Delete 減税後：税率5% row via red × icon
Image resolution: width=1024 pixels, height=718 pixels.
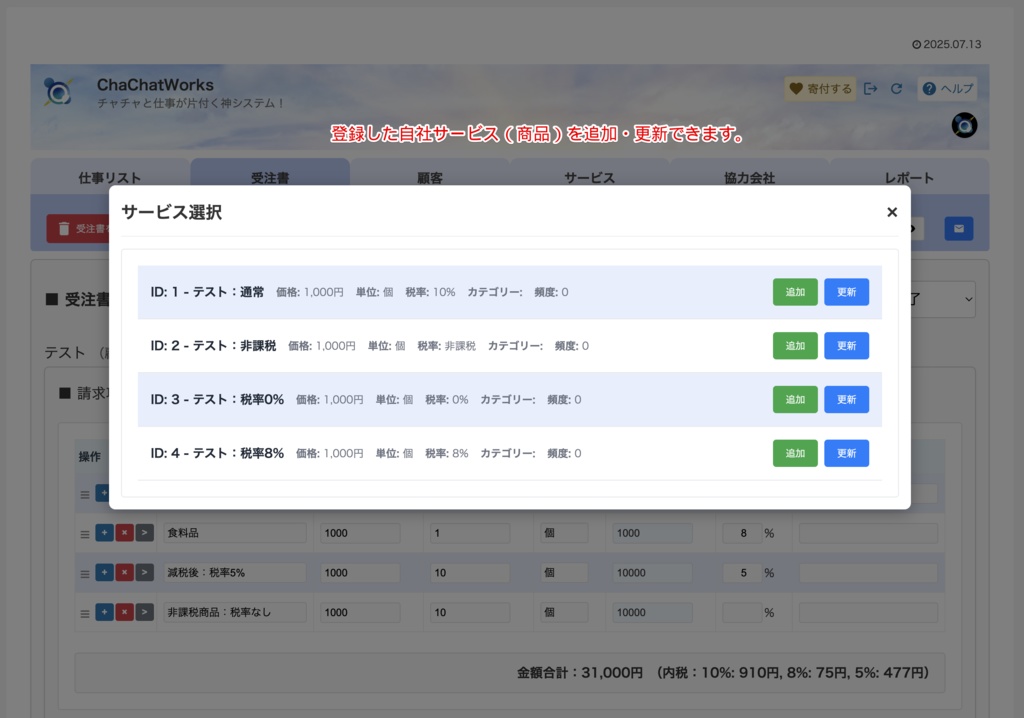pyautogui.click(x=124, y=573)
